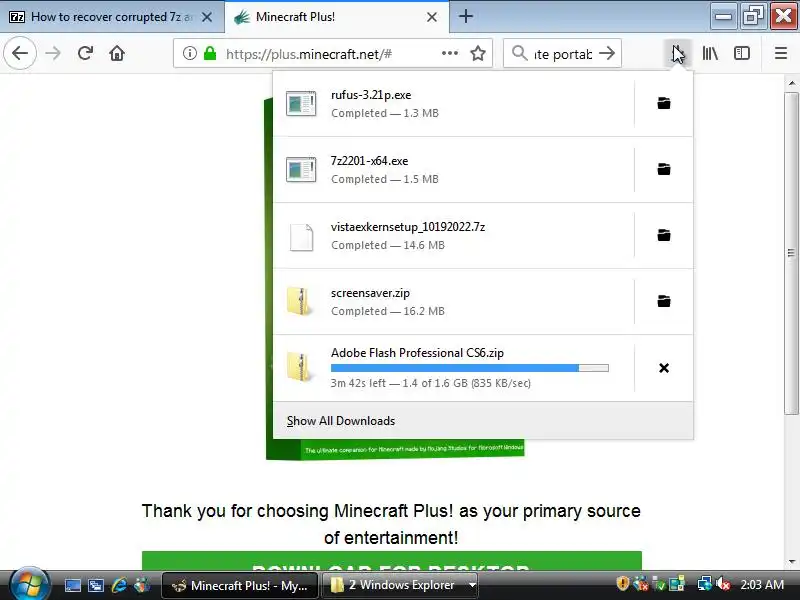Toggle the Downloads toolbar button
The height and width of the screenshot is (600, 800).
pos(678,53)
